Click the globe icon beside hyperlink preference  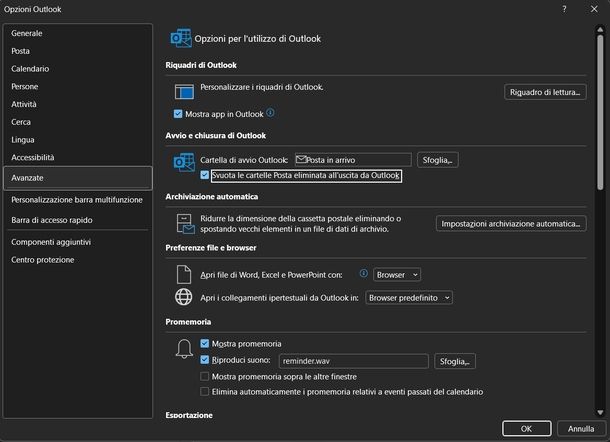(184, 297)
